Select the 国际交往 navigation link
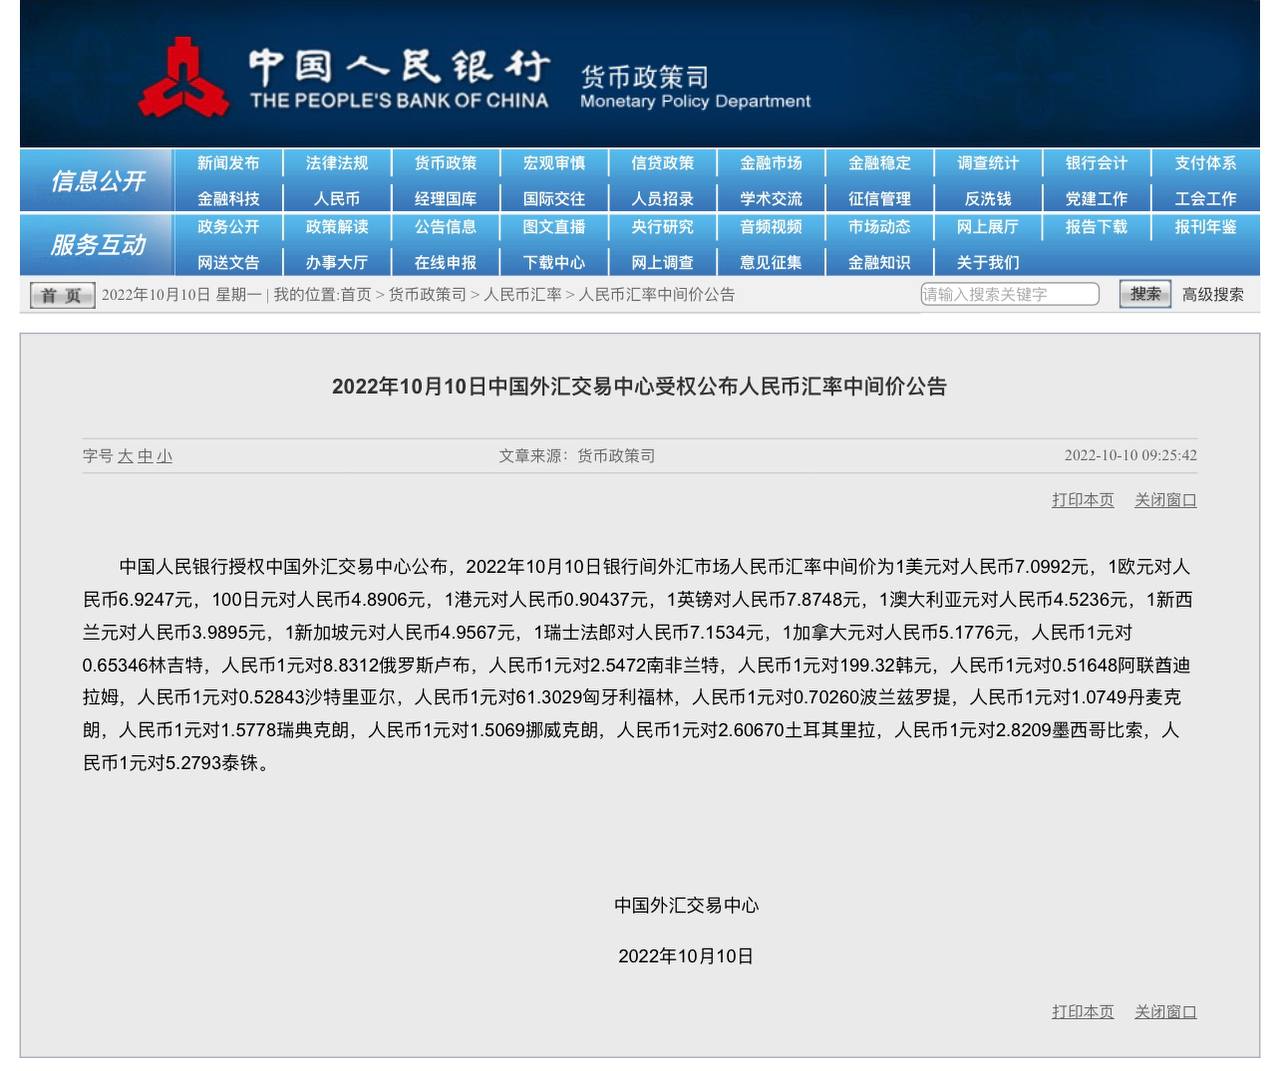This screenshot has width=1280, height=1071. click(554, 199)
